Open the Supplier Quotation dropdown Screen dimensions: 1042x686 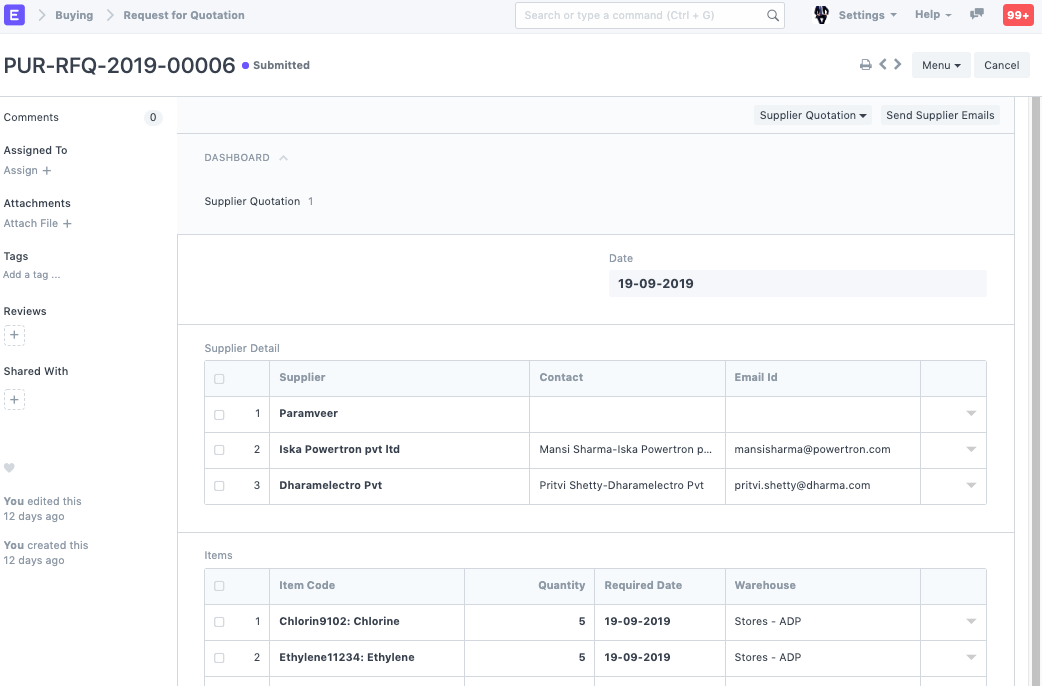point(813,115)
